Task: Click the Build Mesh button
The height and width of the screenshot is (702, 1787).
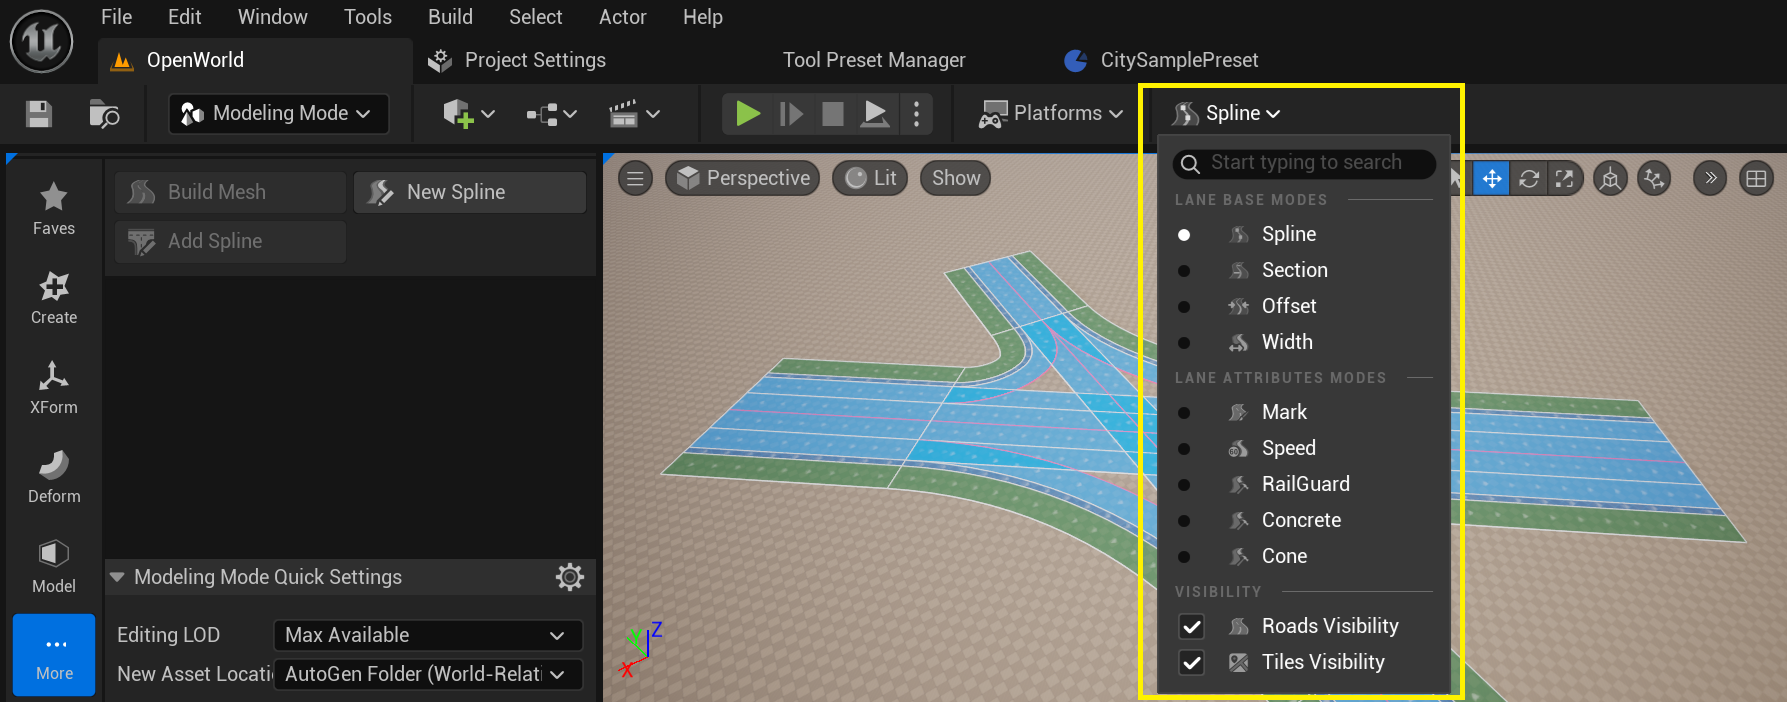Action: click(x=230, y=192)
